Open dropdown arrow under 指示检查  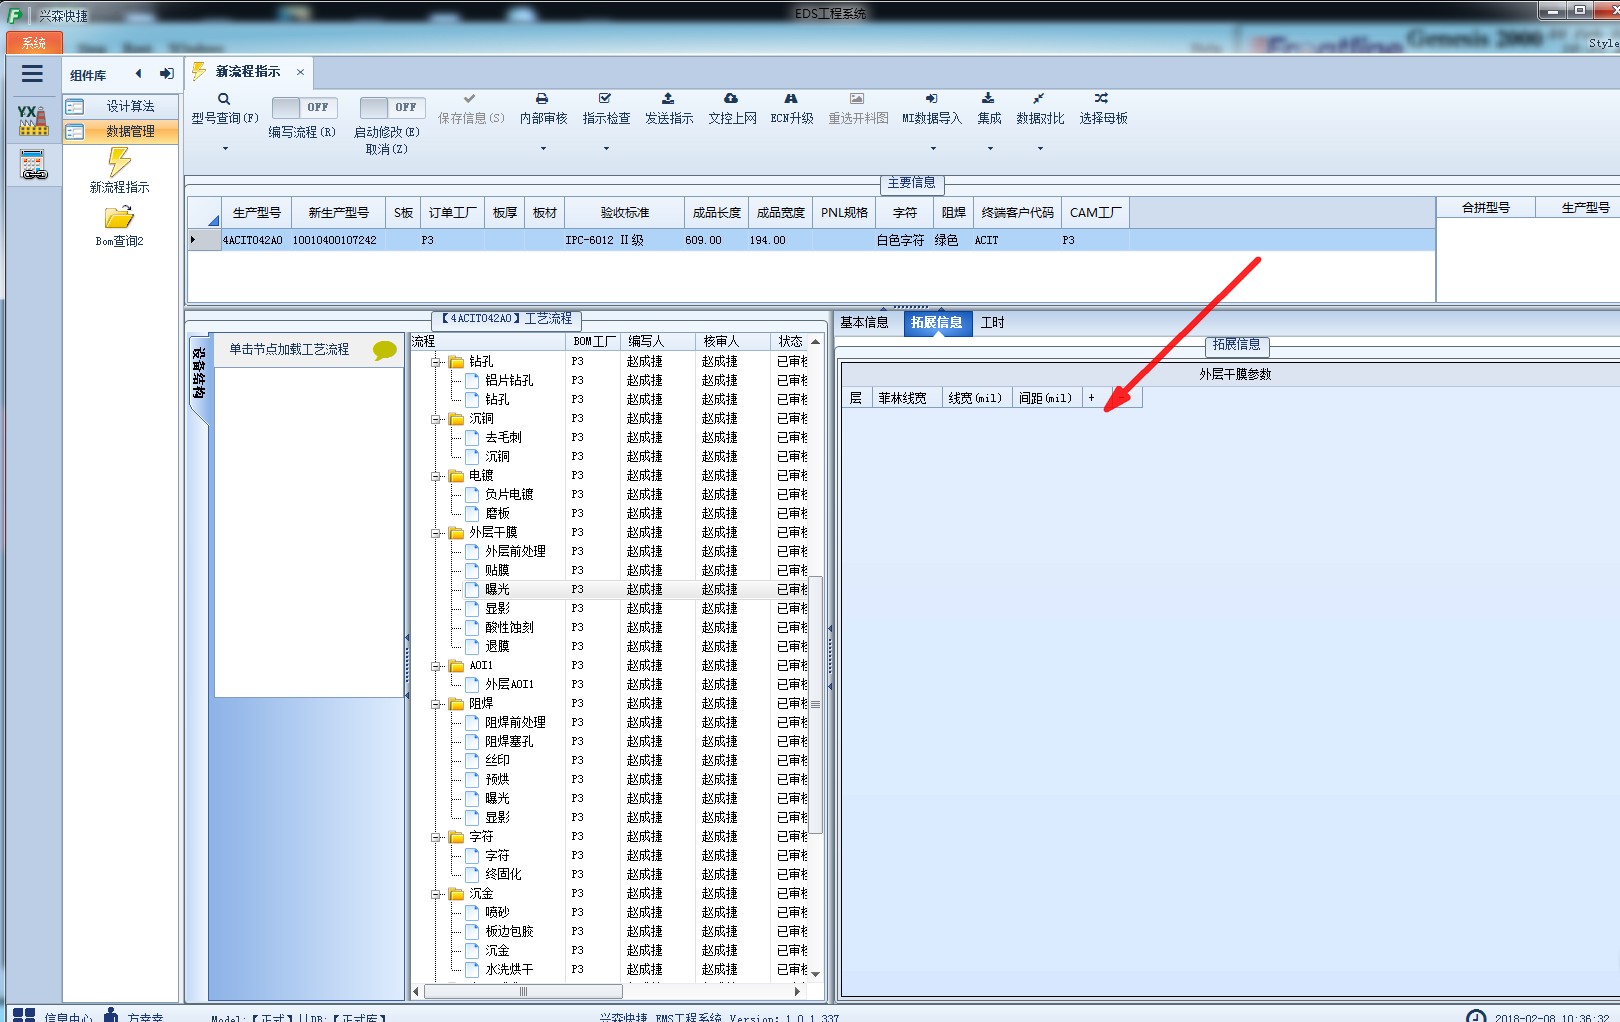click(x=606, y=149)
